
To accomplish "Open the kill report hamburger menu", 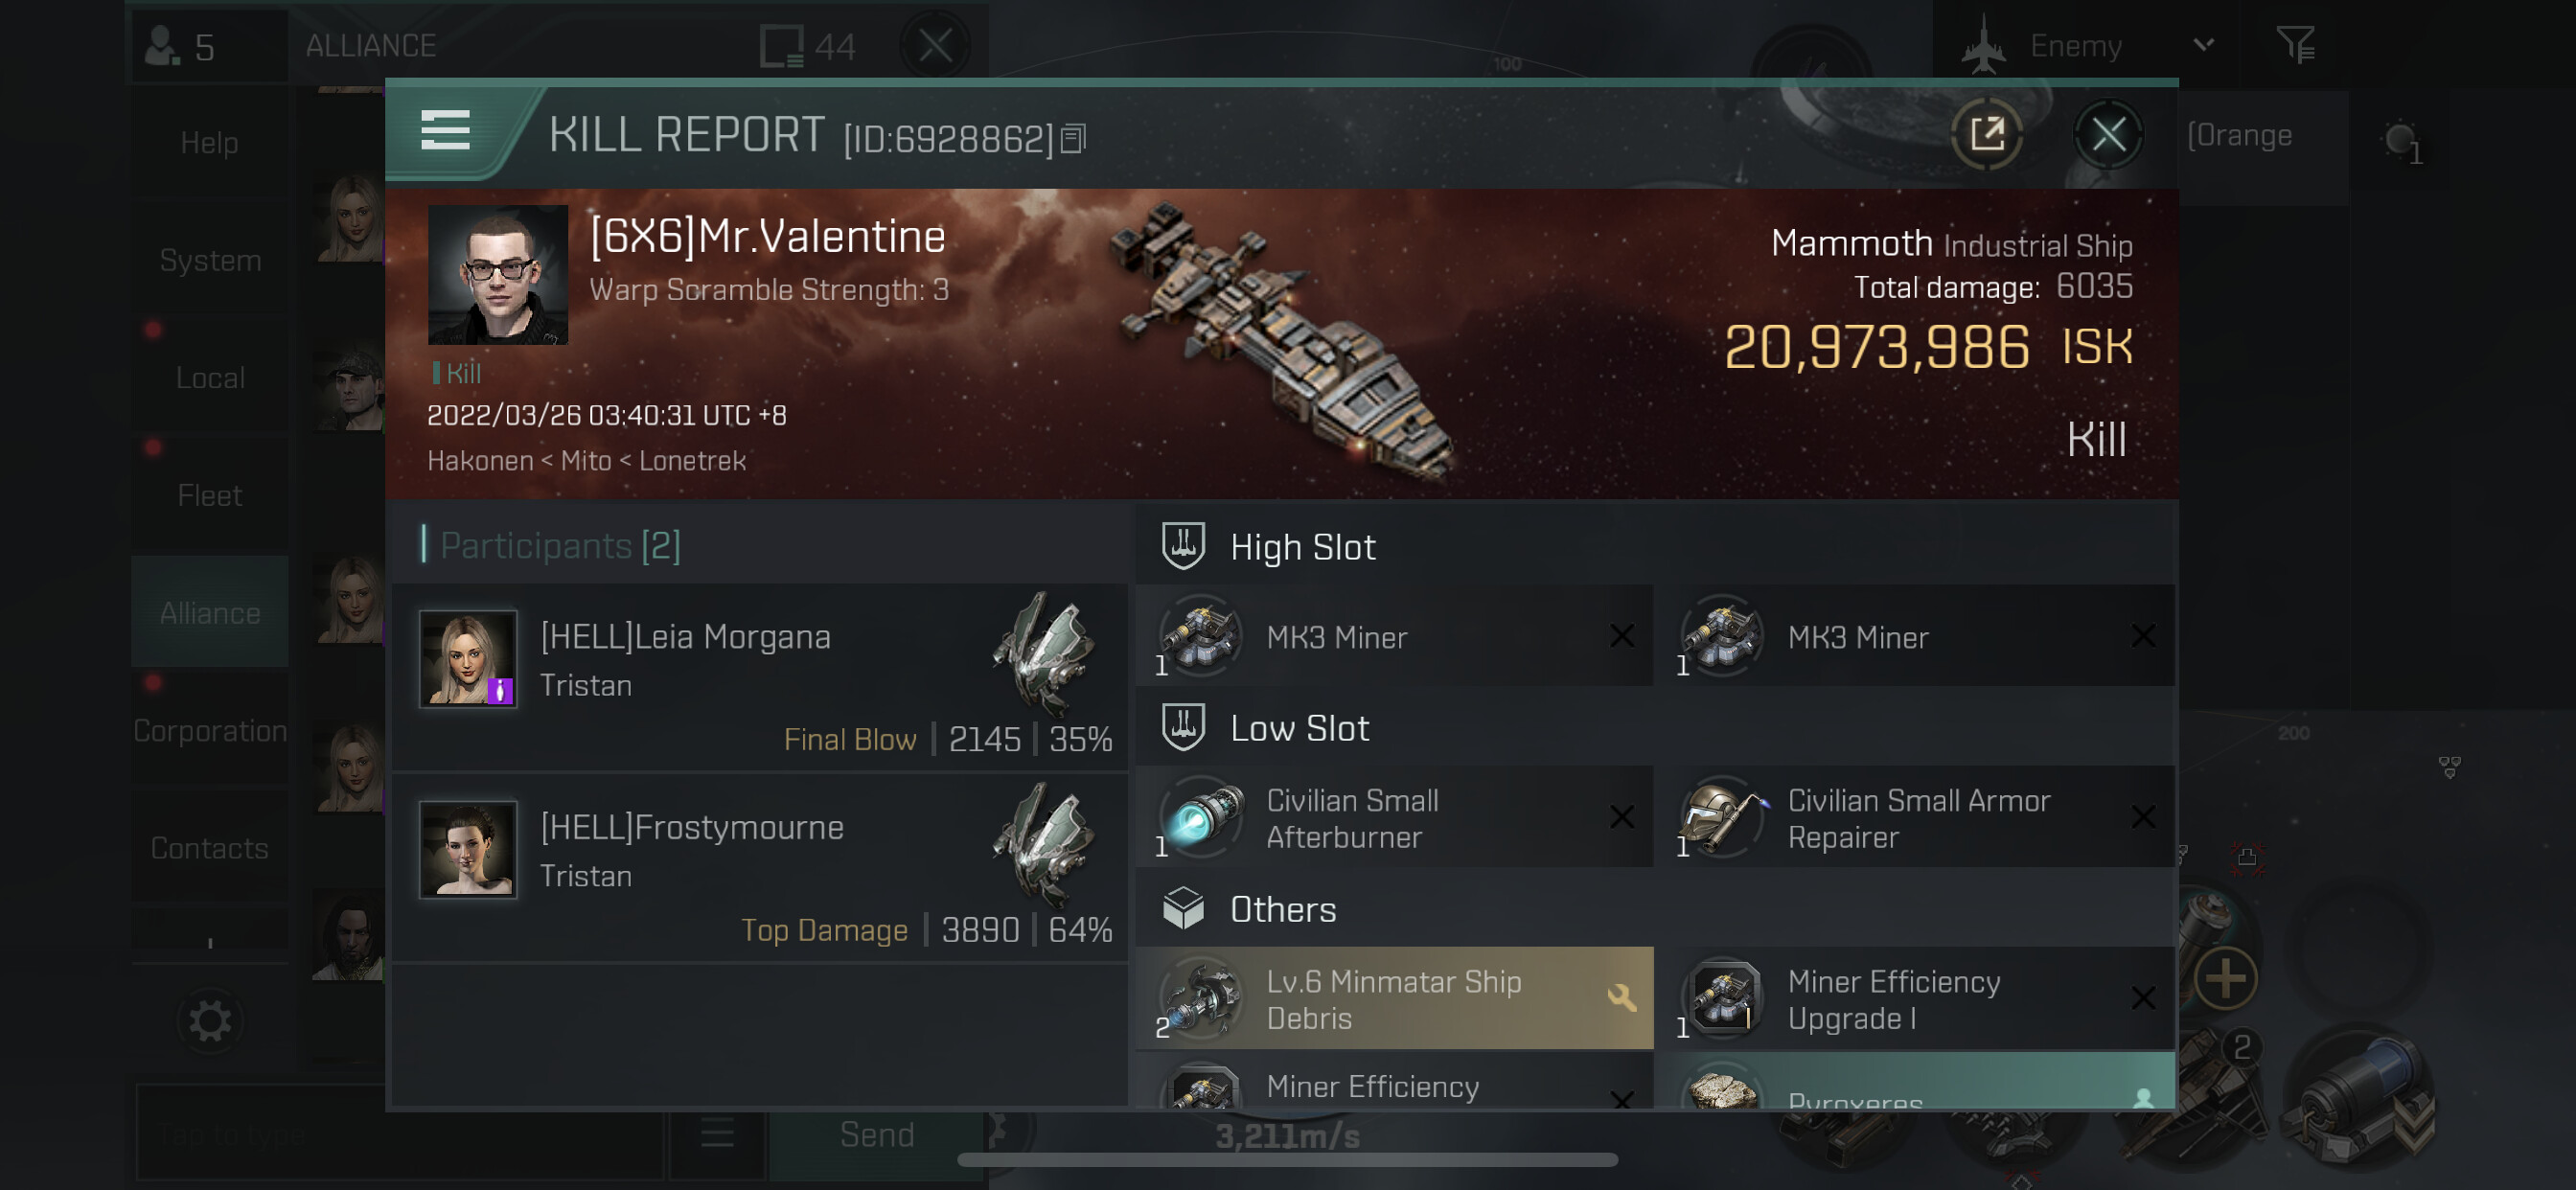I will 445,131.
